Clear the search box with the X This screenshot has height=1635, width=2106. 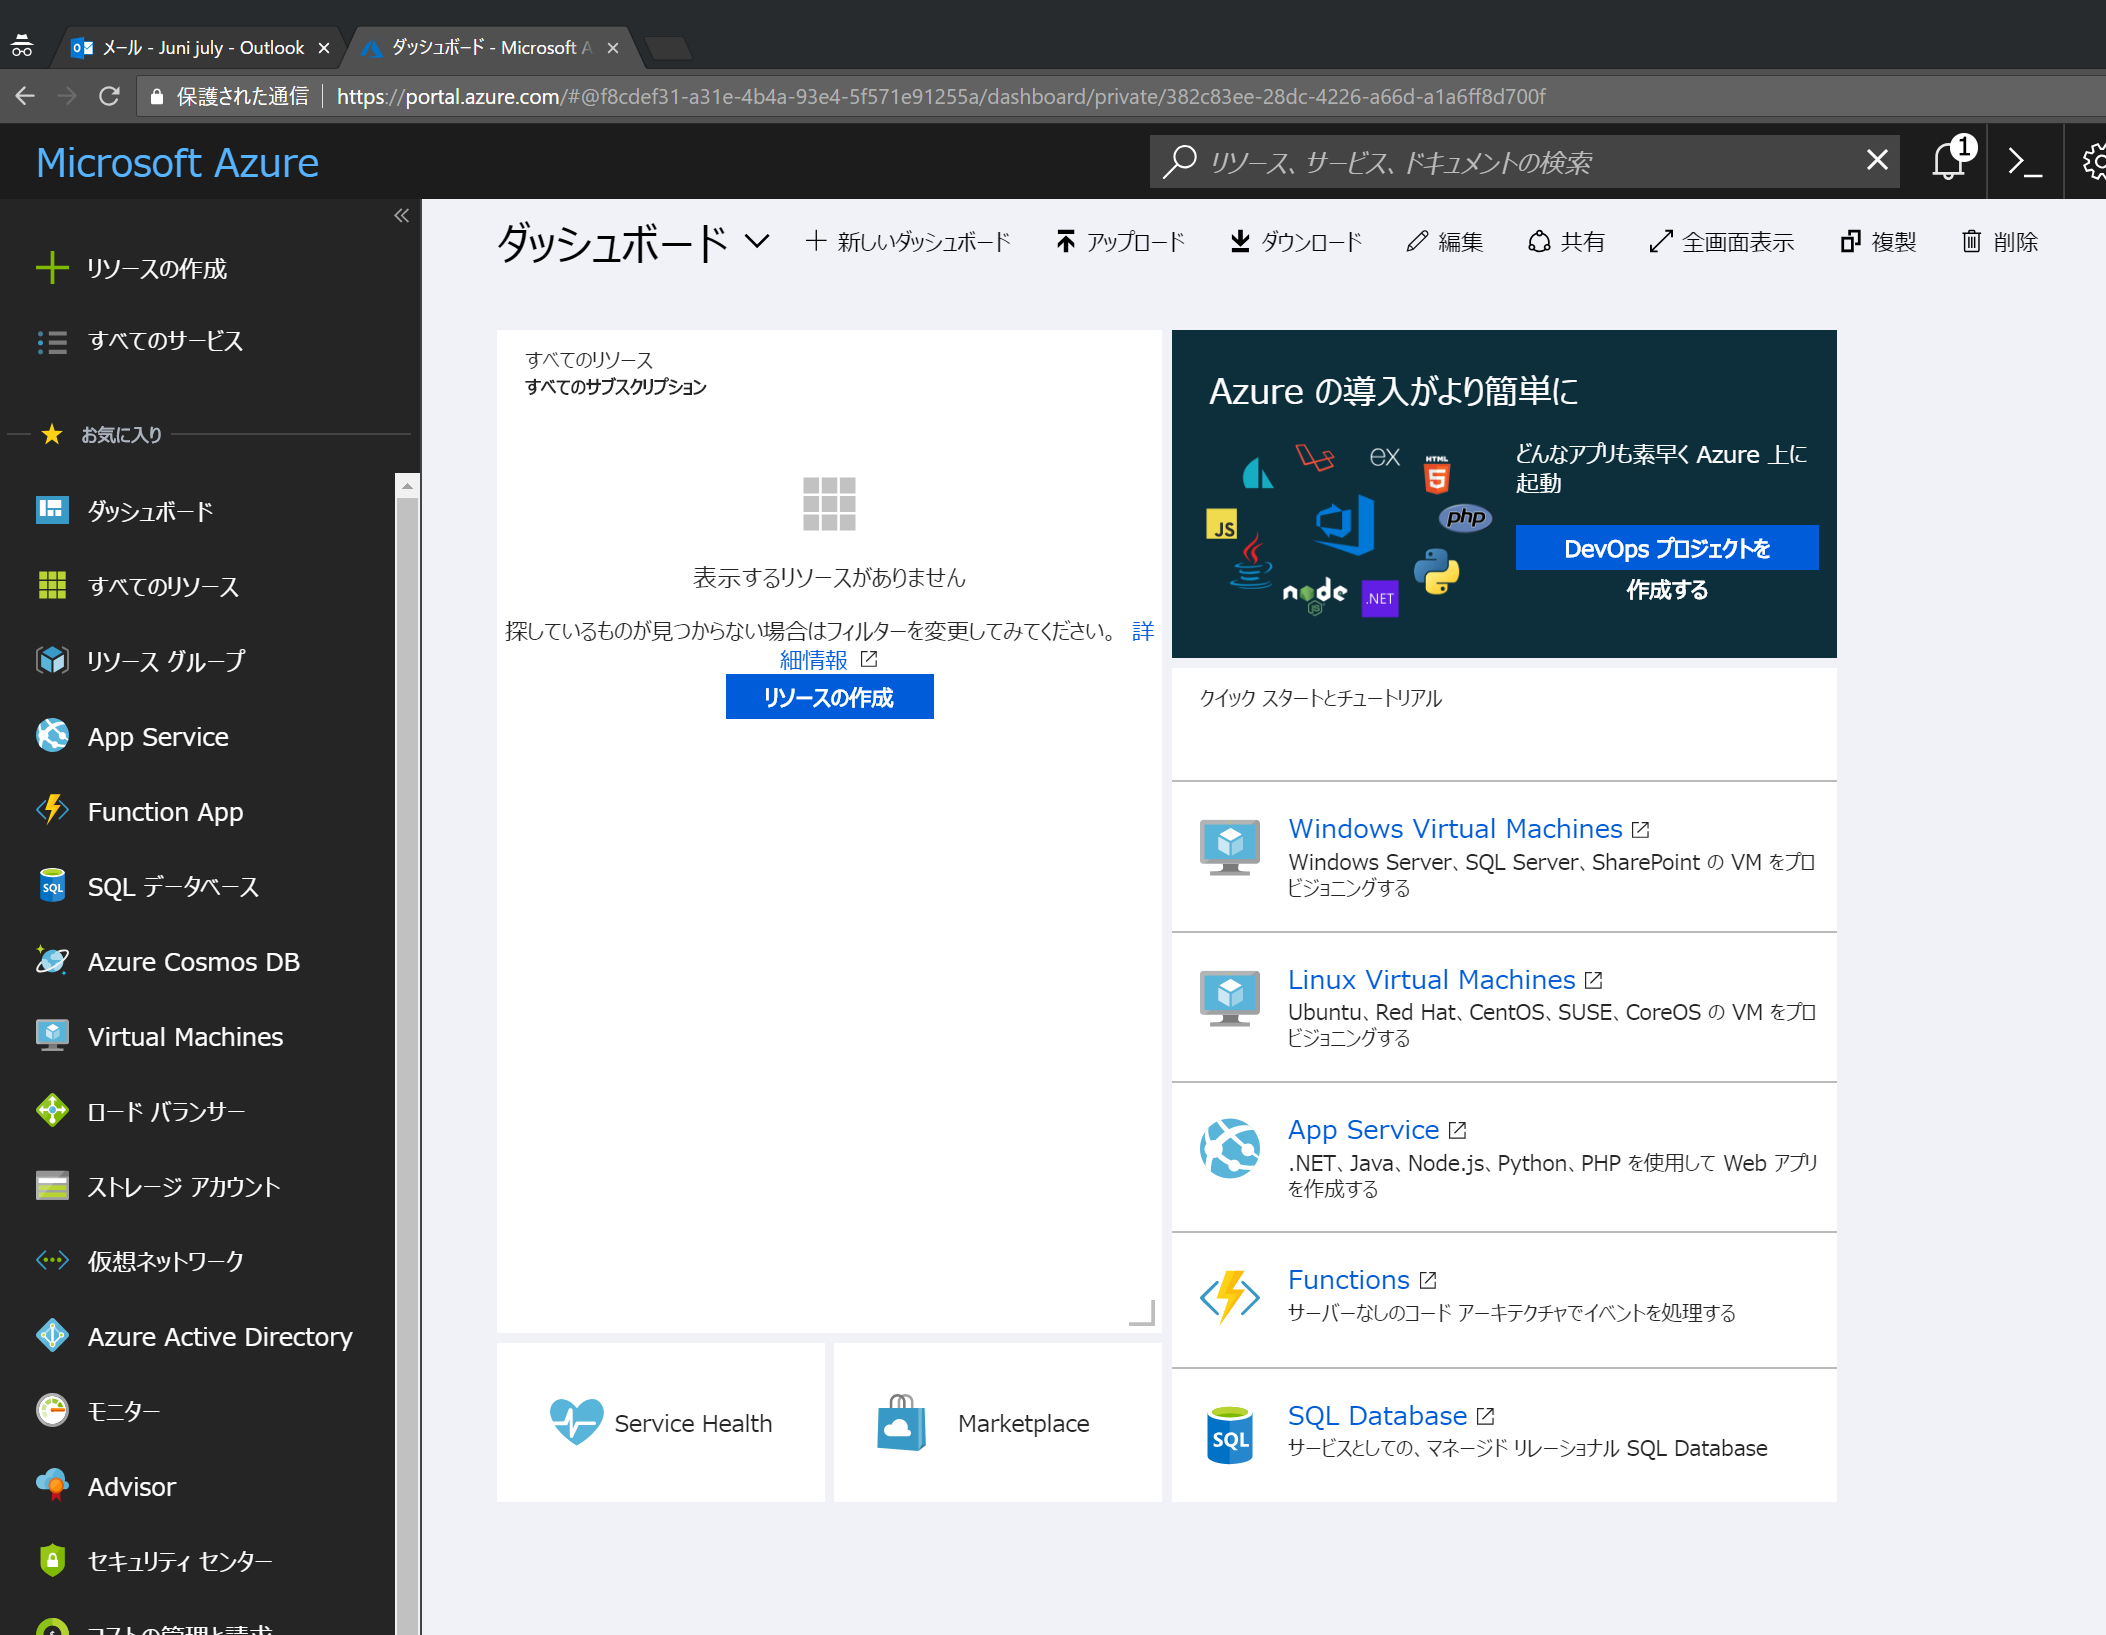(1877, 160)
